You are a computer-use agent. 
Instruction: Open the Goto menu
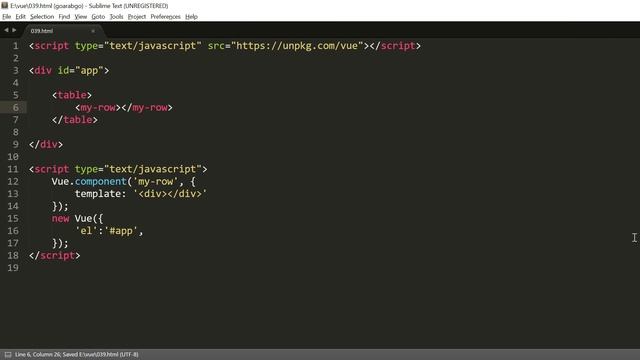98,17
